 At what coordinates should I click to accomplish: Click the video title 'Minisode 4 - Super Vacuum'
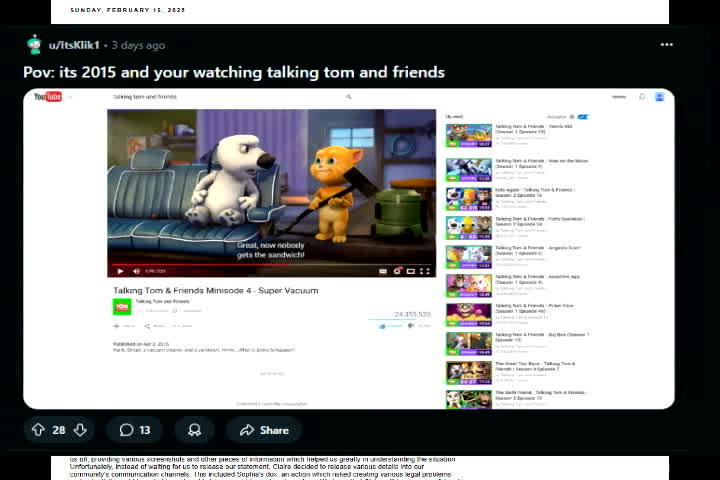[x=216, y=290]
